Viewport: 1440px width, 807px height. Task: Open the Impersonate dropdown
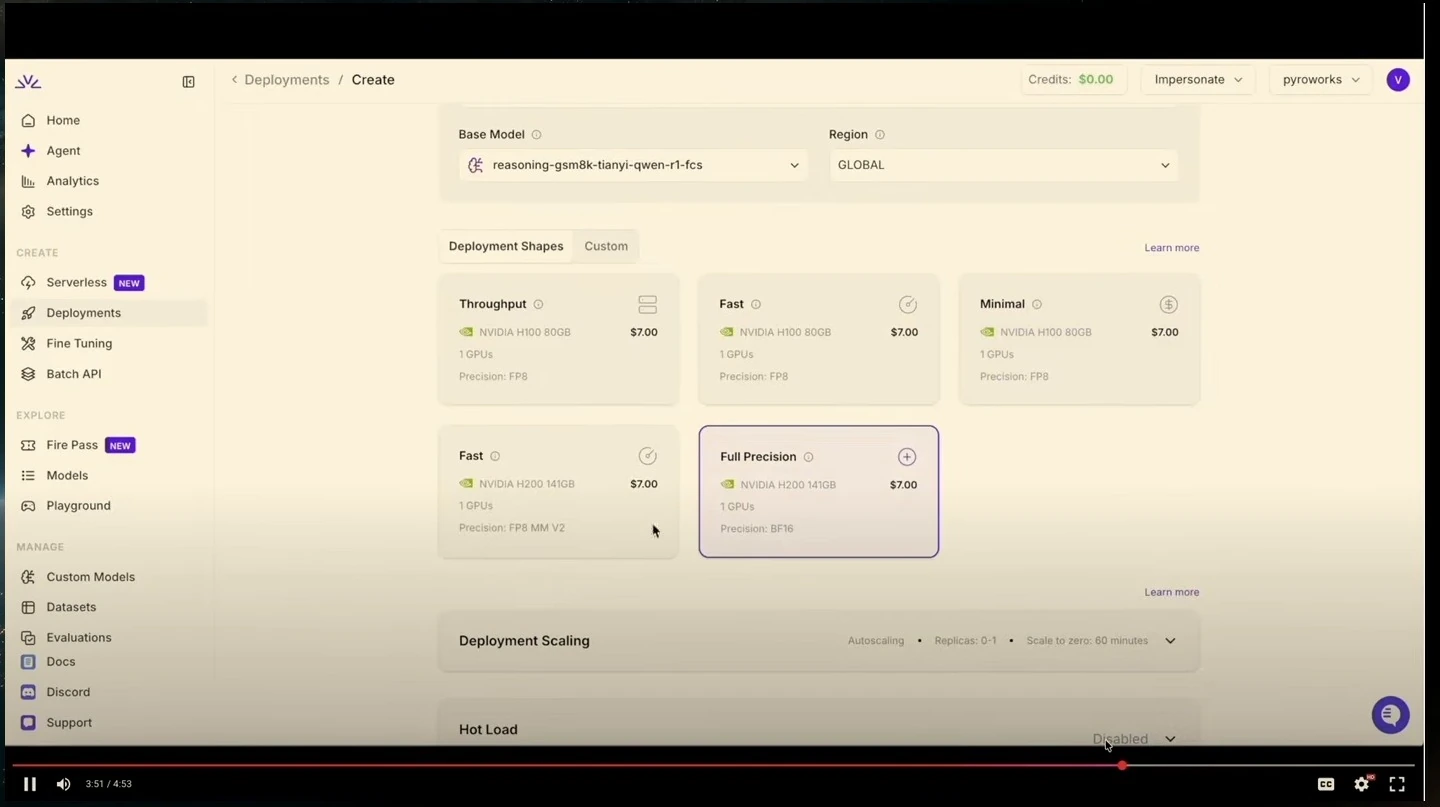tap(1198, 80)
